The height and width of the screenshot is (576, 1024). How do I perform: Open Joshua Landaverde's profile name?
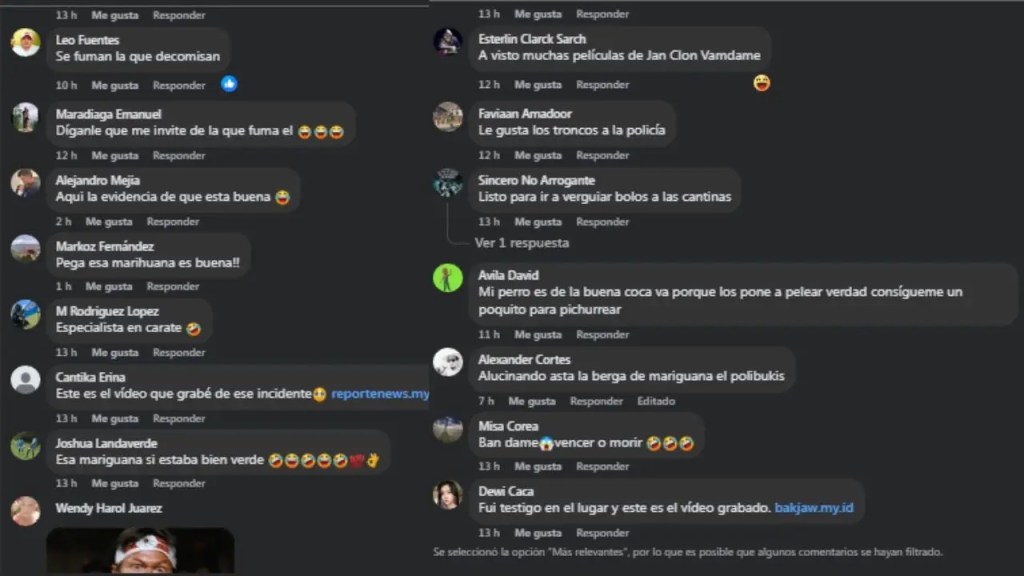coord(106,443)
